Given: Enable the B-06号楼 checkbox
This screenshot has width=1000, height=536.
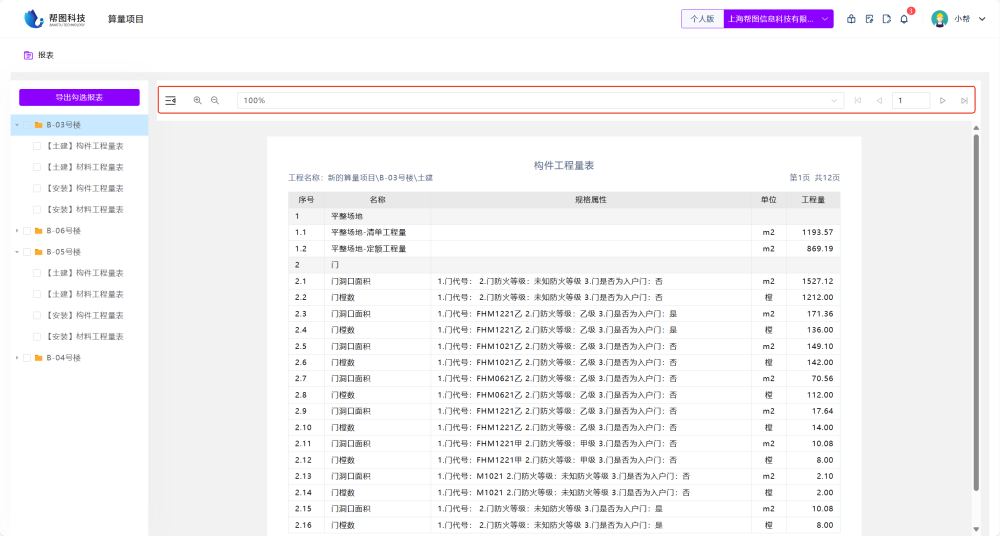Looking at the screenshot, I should 27,231.
